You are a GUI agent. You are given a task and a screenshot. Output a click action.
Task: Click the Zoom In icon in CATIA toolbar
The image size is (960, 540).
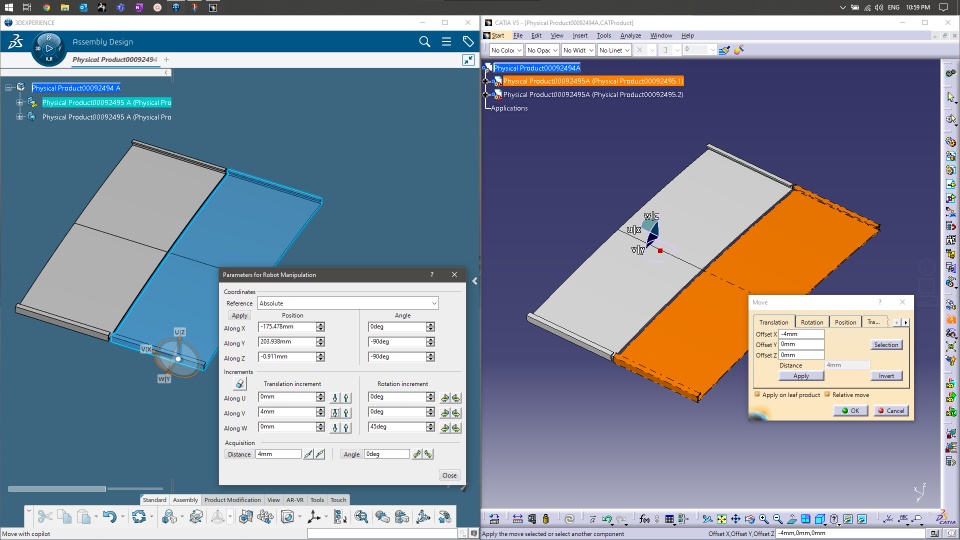click(764, 519)
